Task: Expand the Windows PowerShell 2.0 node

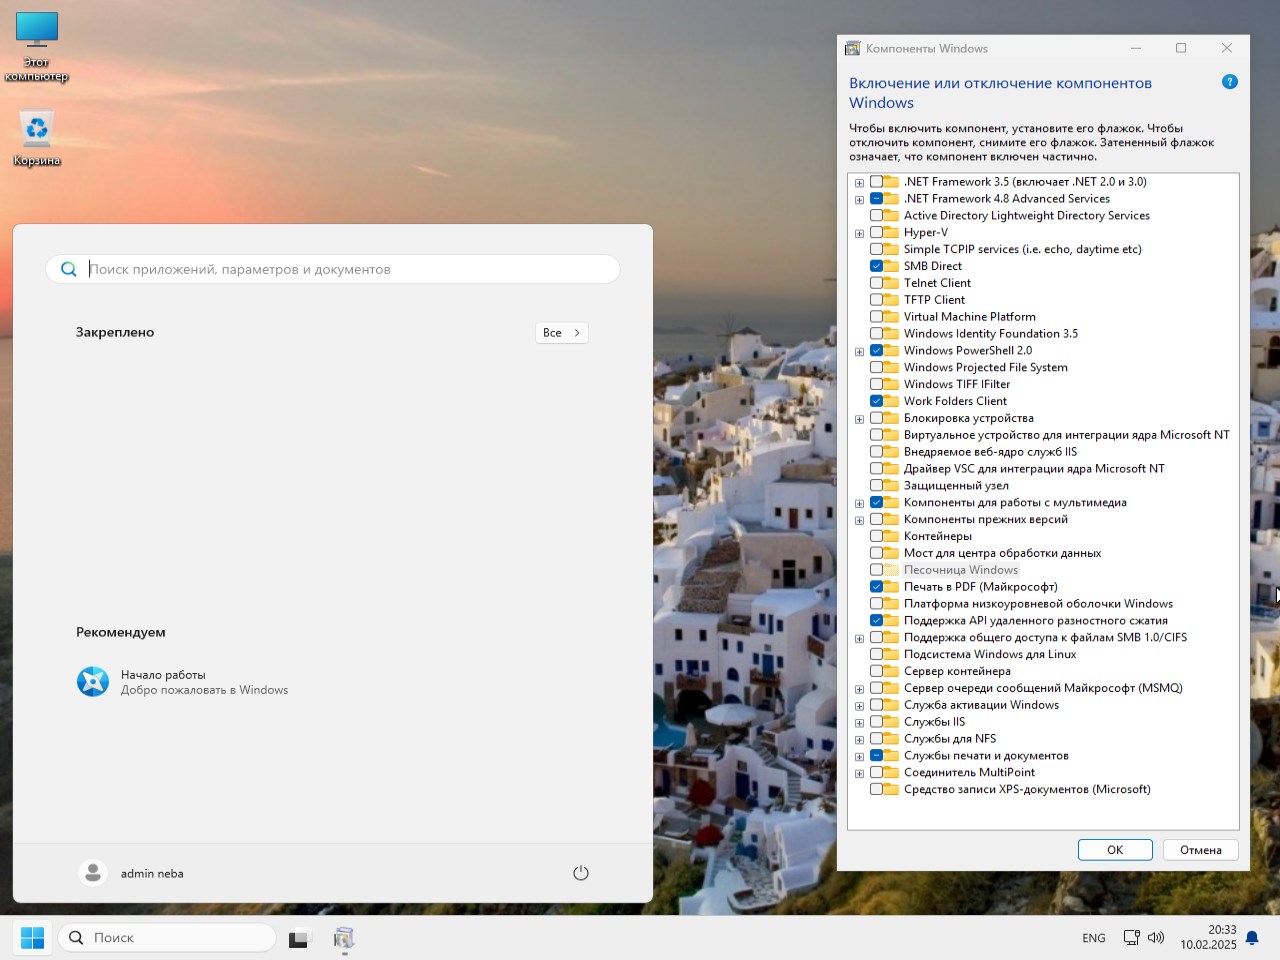Action: [859, 352]
